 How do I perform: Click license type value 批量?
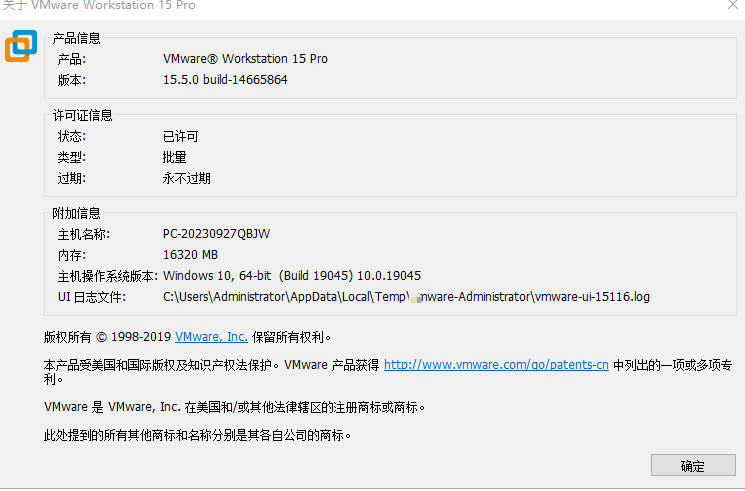(x=174, y=157)
